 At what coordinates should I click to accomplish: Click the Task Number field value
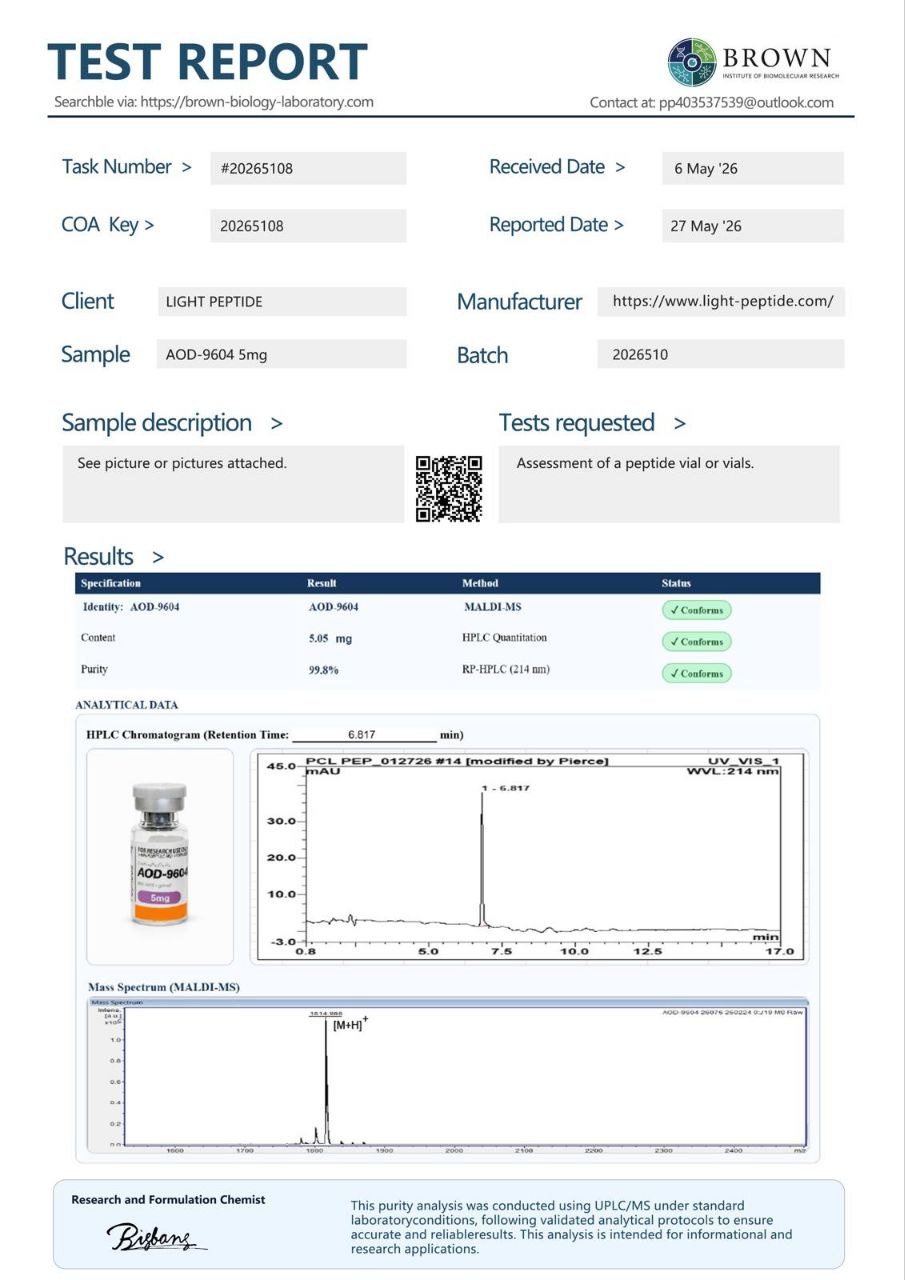pyautogui.click(x=308, y=168)
